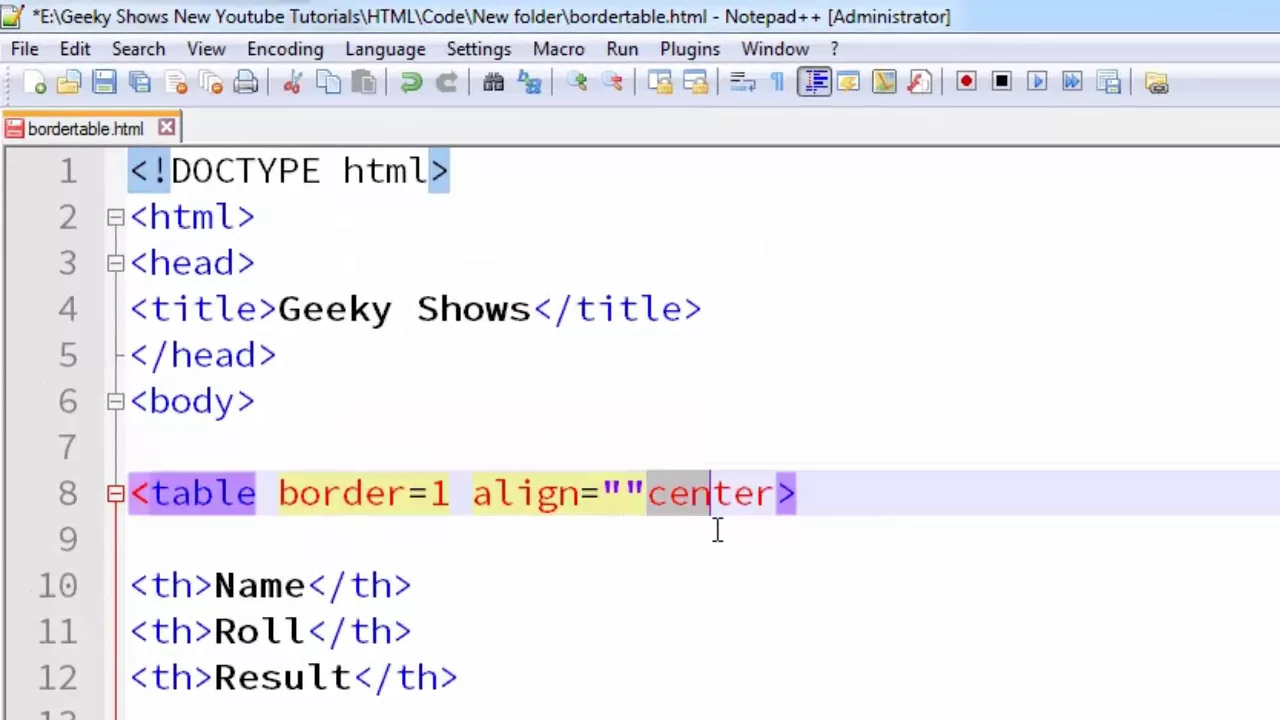Image resolution: width=1280 pixels, height=720 pixels.
Task: Cut selection with the scissors icon
Action: [292, 83]
